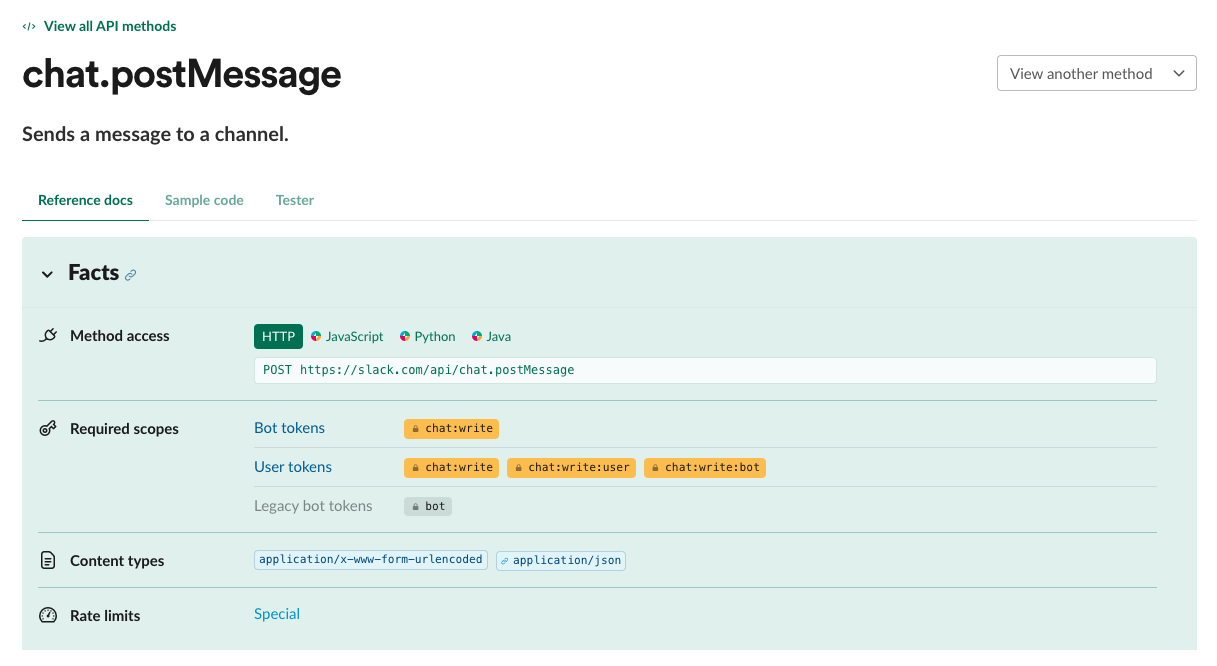The image size is (1217, 666).
Task: Click the Method access label
Action: 120,336
